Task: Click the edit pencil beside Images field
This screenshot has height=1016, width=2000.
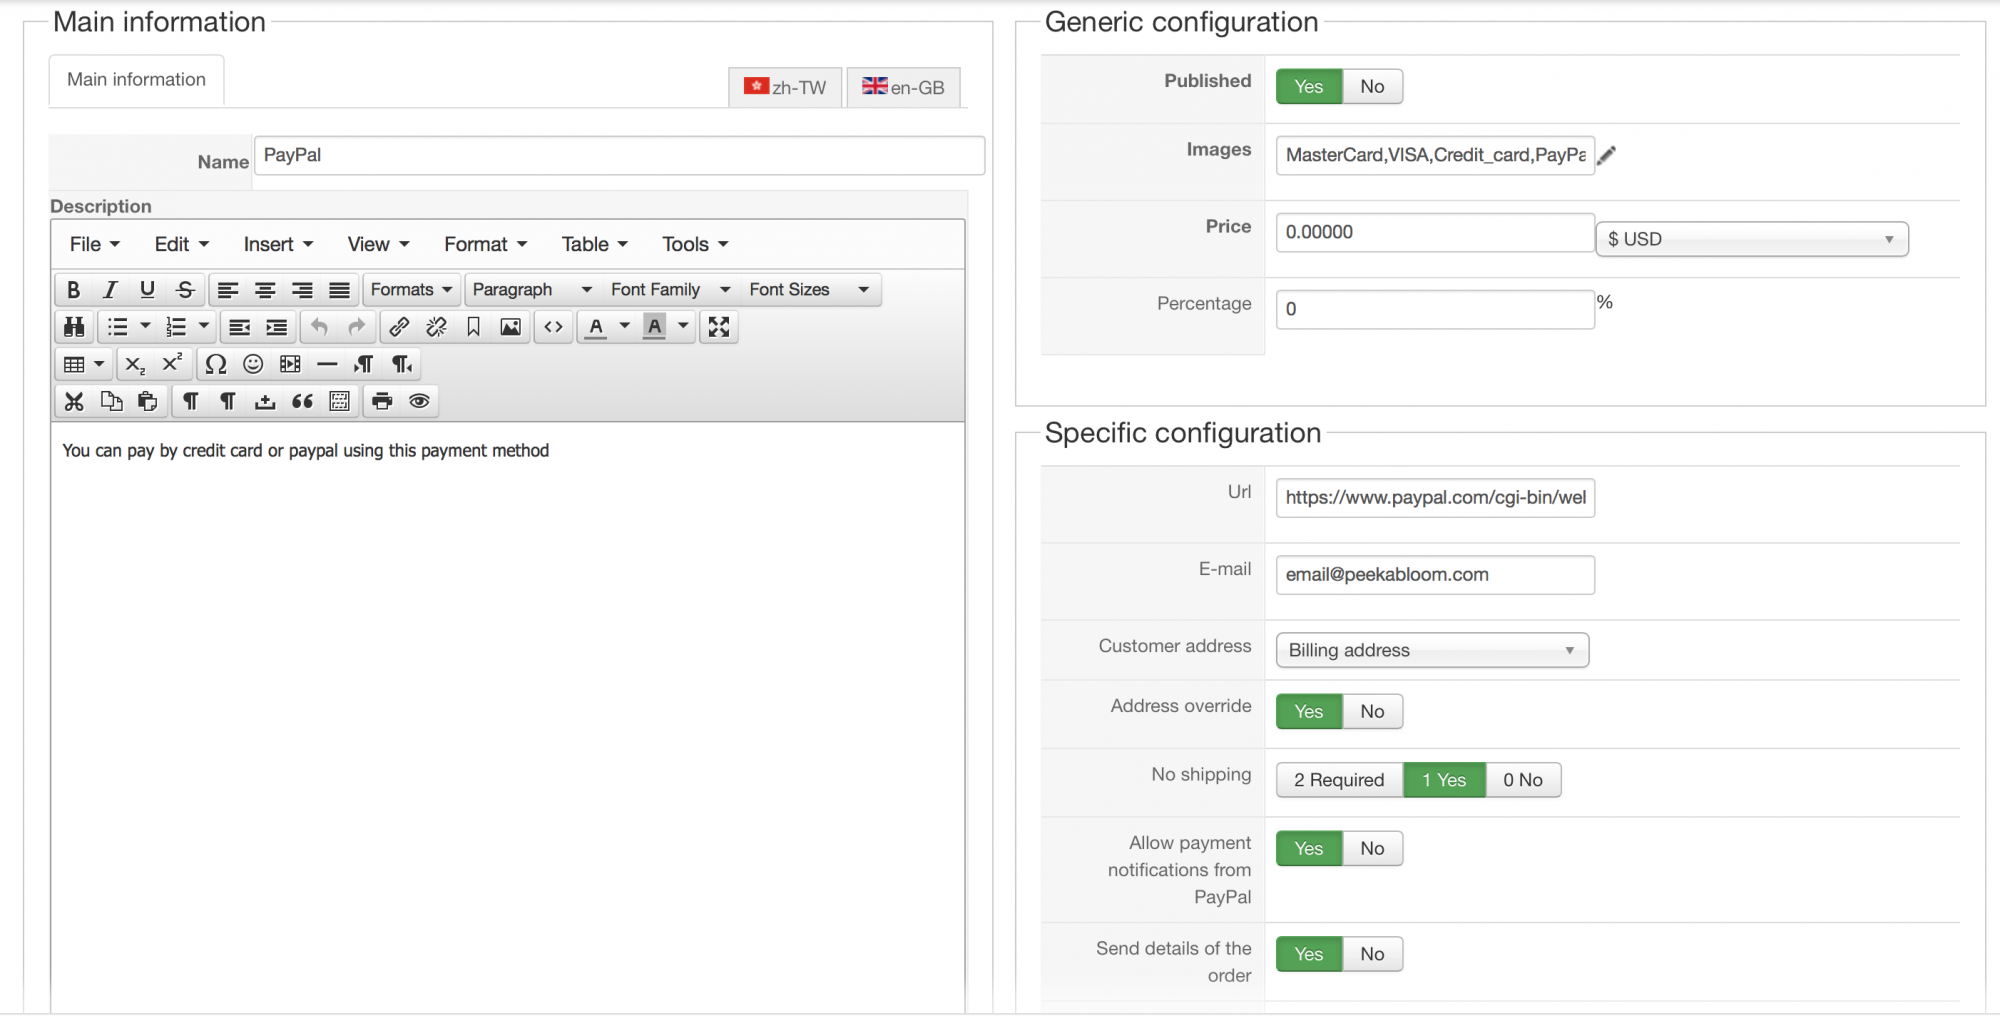Action: [1607, 155]
